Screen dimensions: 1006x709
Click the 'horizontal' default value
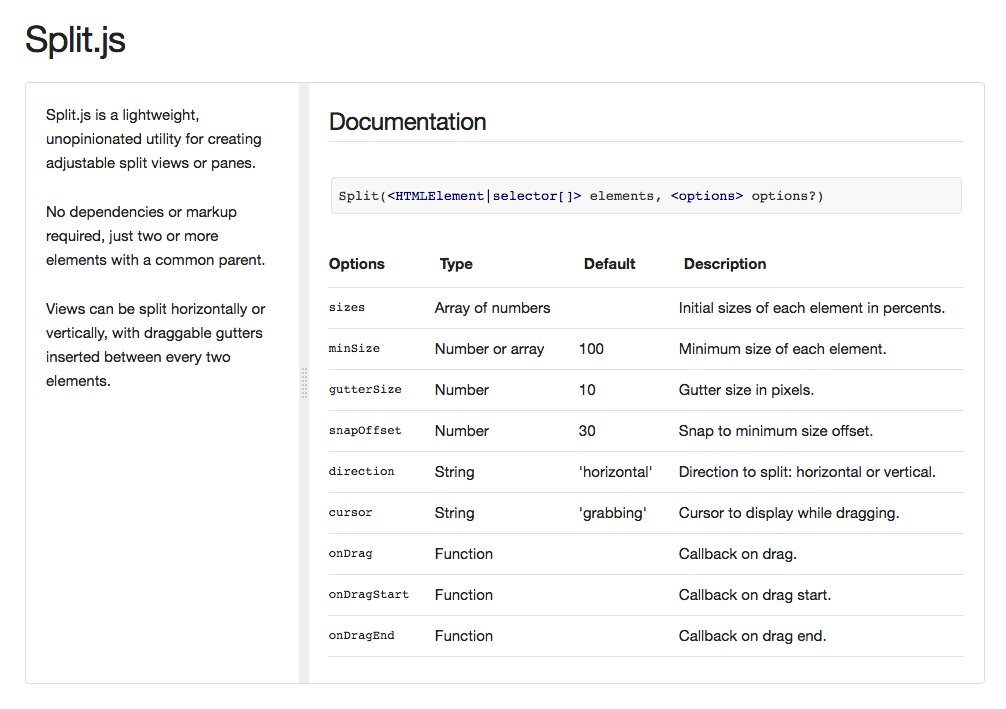coord(615,472)
